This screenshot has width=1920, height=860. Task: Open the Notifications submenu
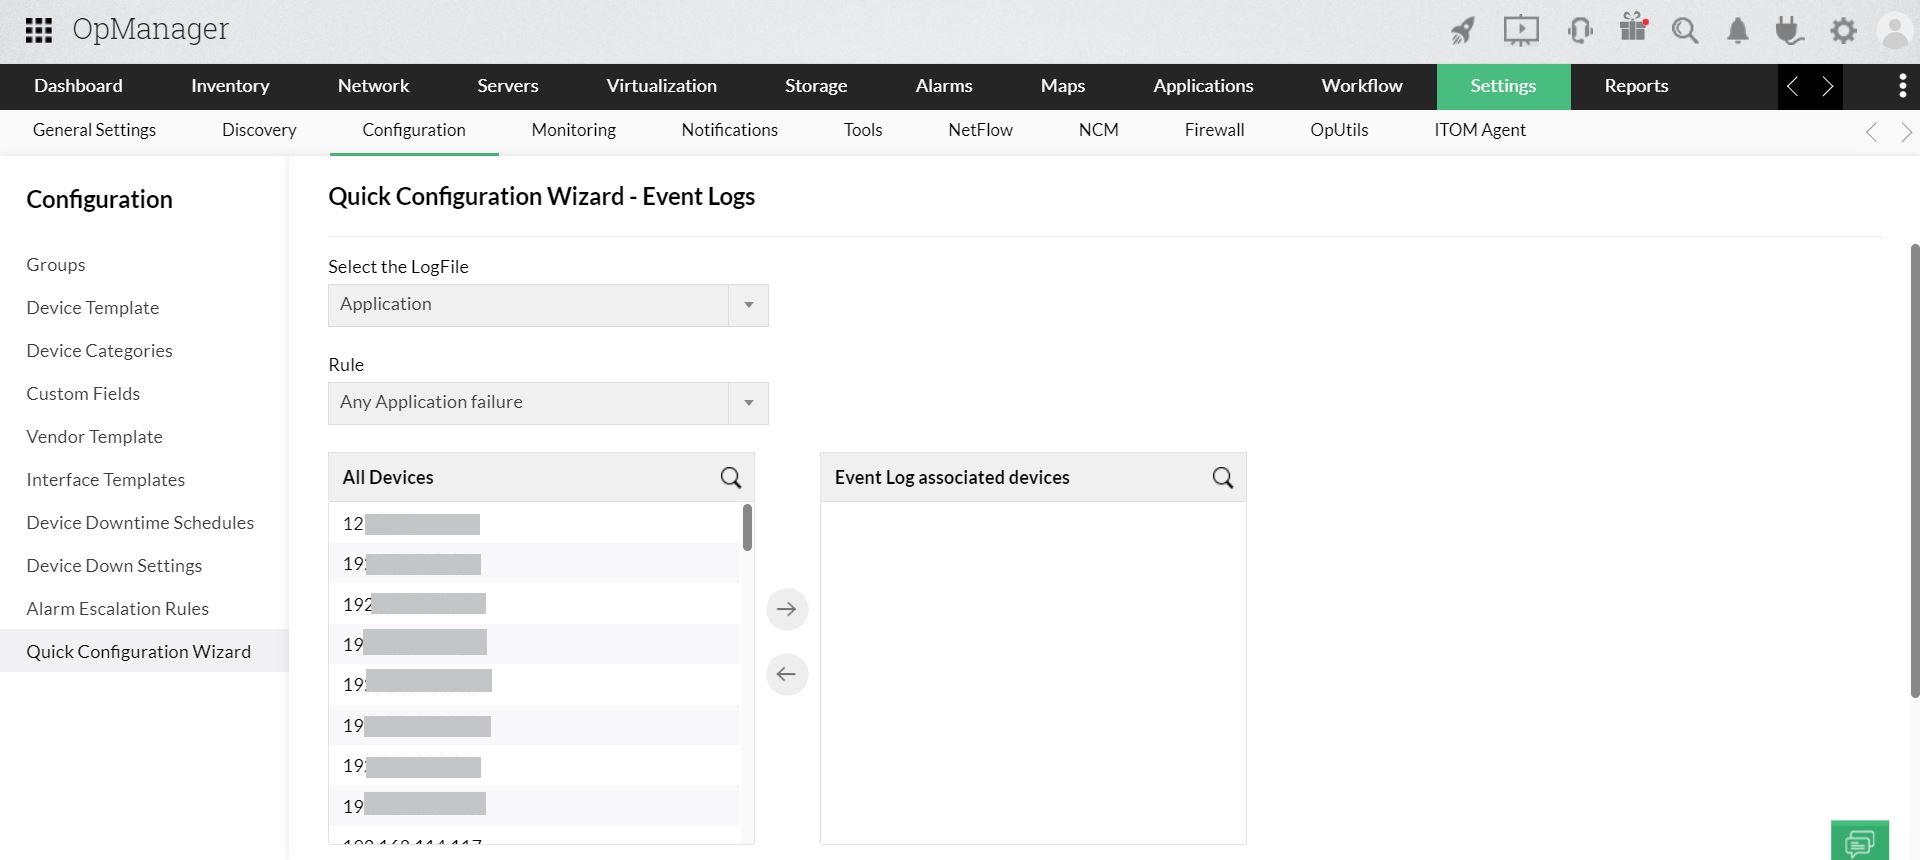point(730,130)
